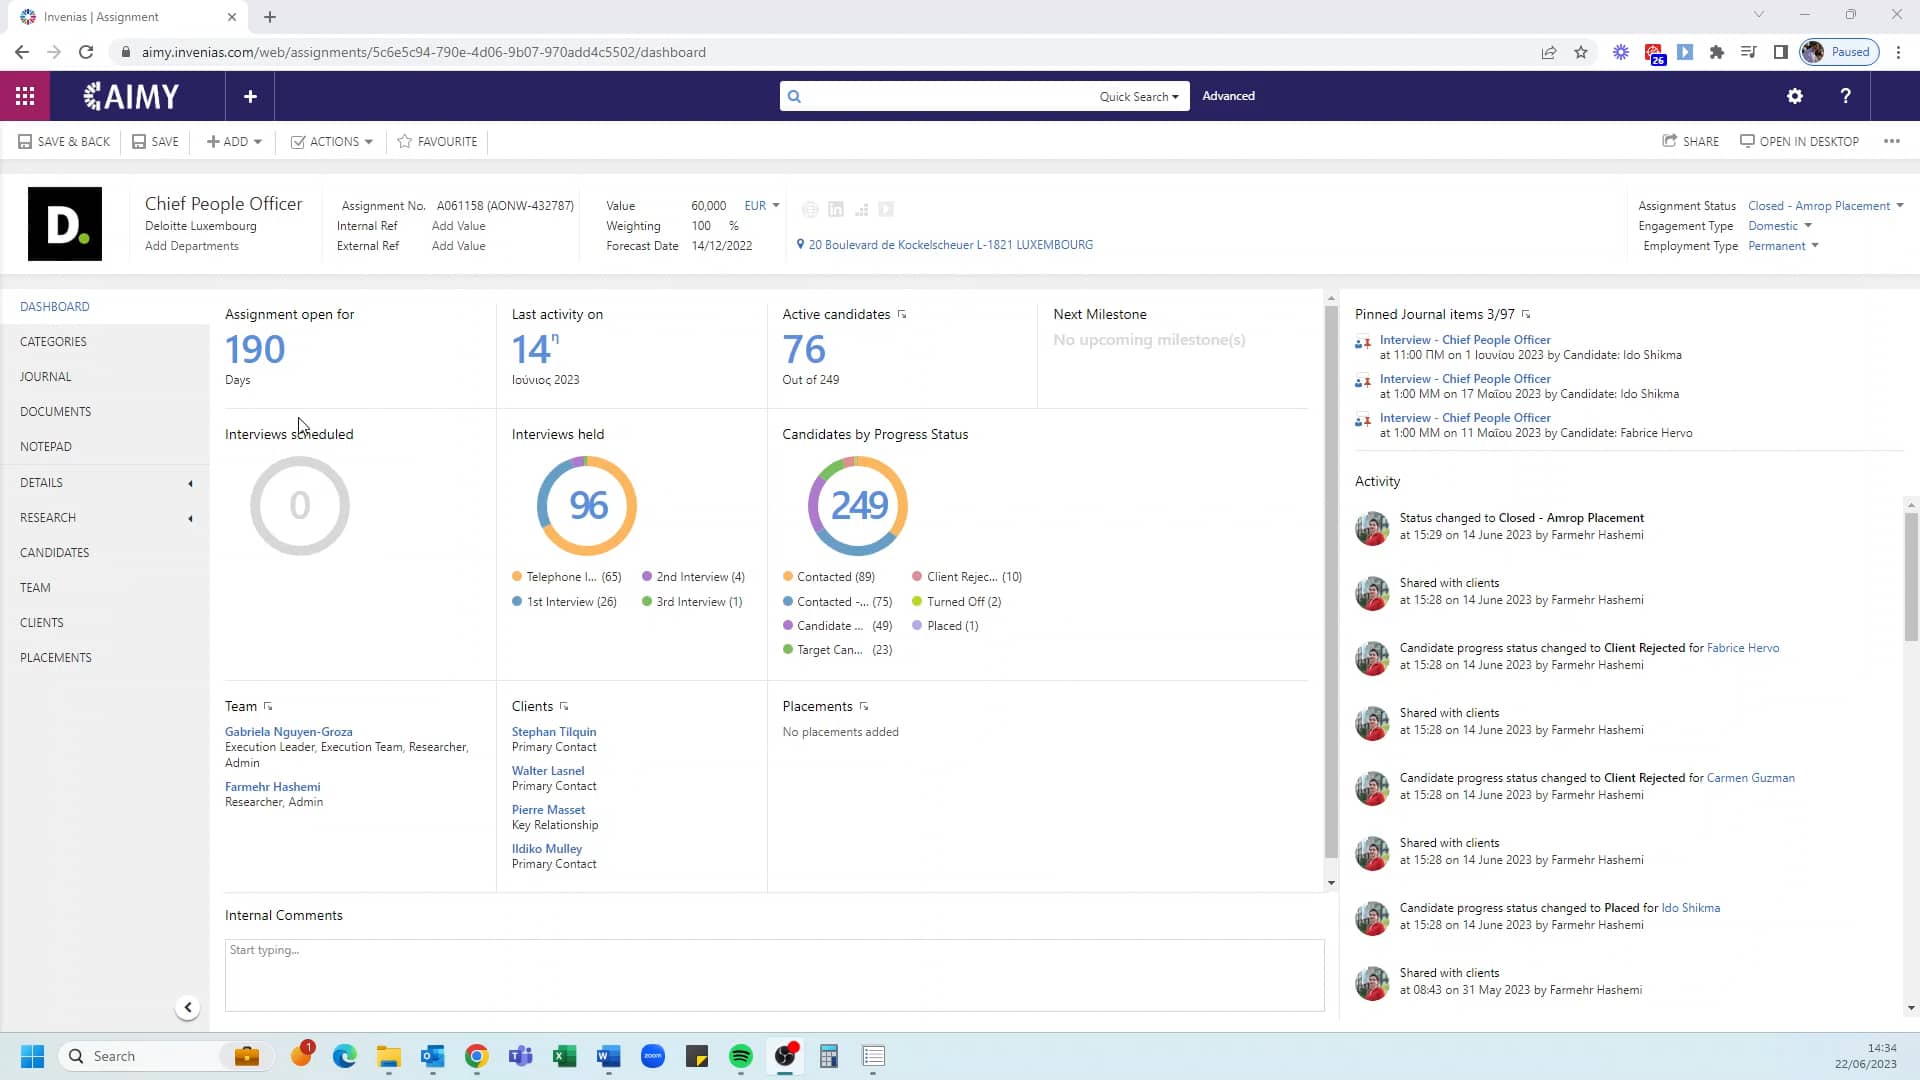Screen dimensions: 1920x1080
Task: Open the app grid launcher icon
Action: click(x=25, y=96)
